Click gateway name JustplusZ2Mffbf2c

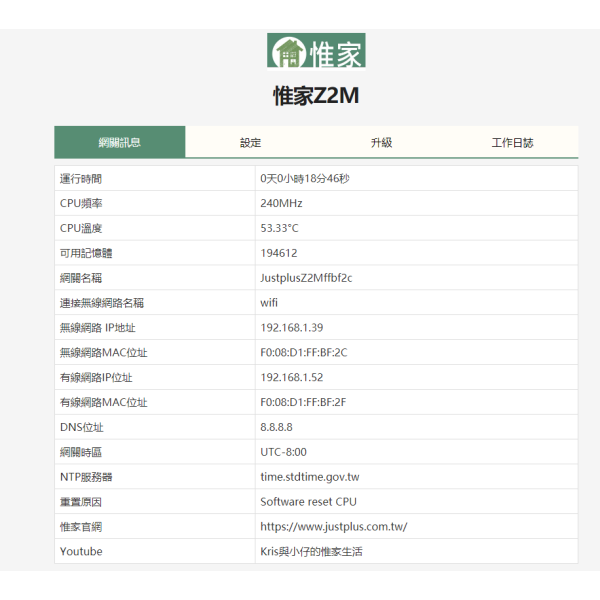pyautogui.click(x=306, y=278)
